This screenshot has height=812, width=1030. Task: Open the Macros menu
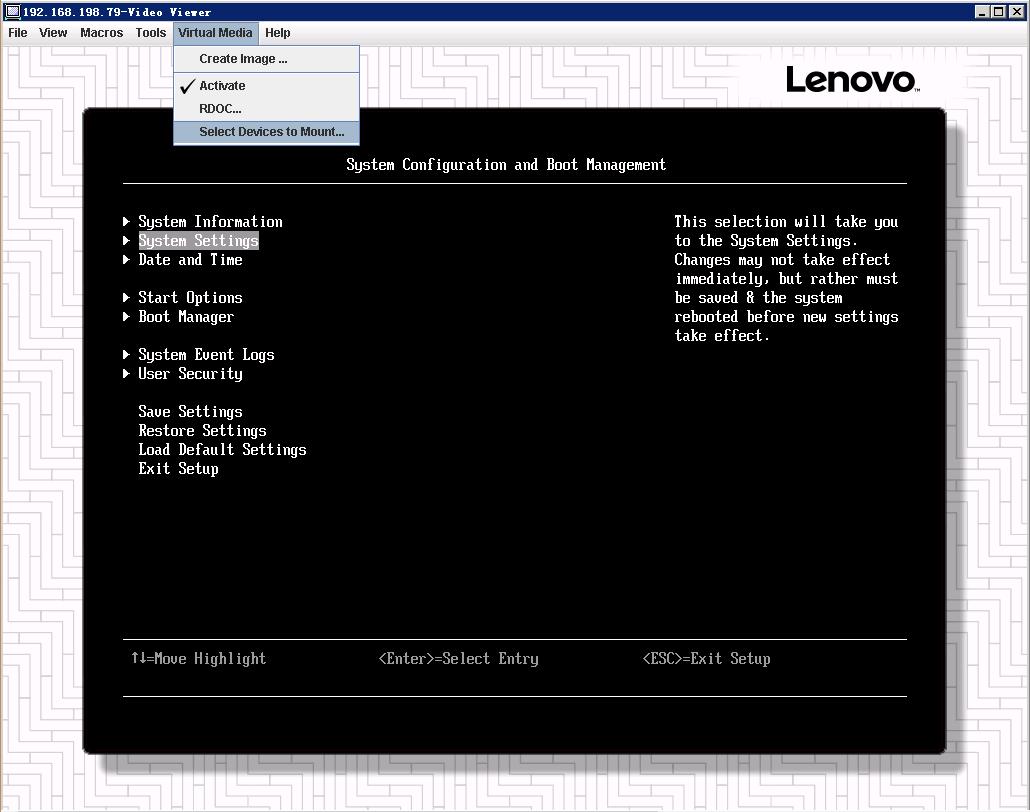tap(101, 33)
